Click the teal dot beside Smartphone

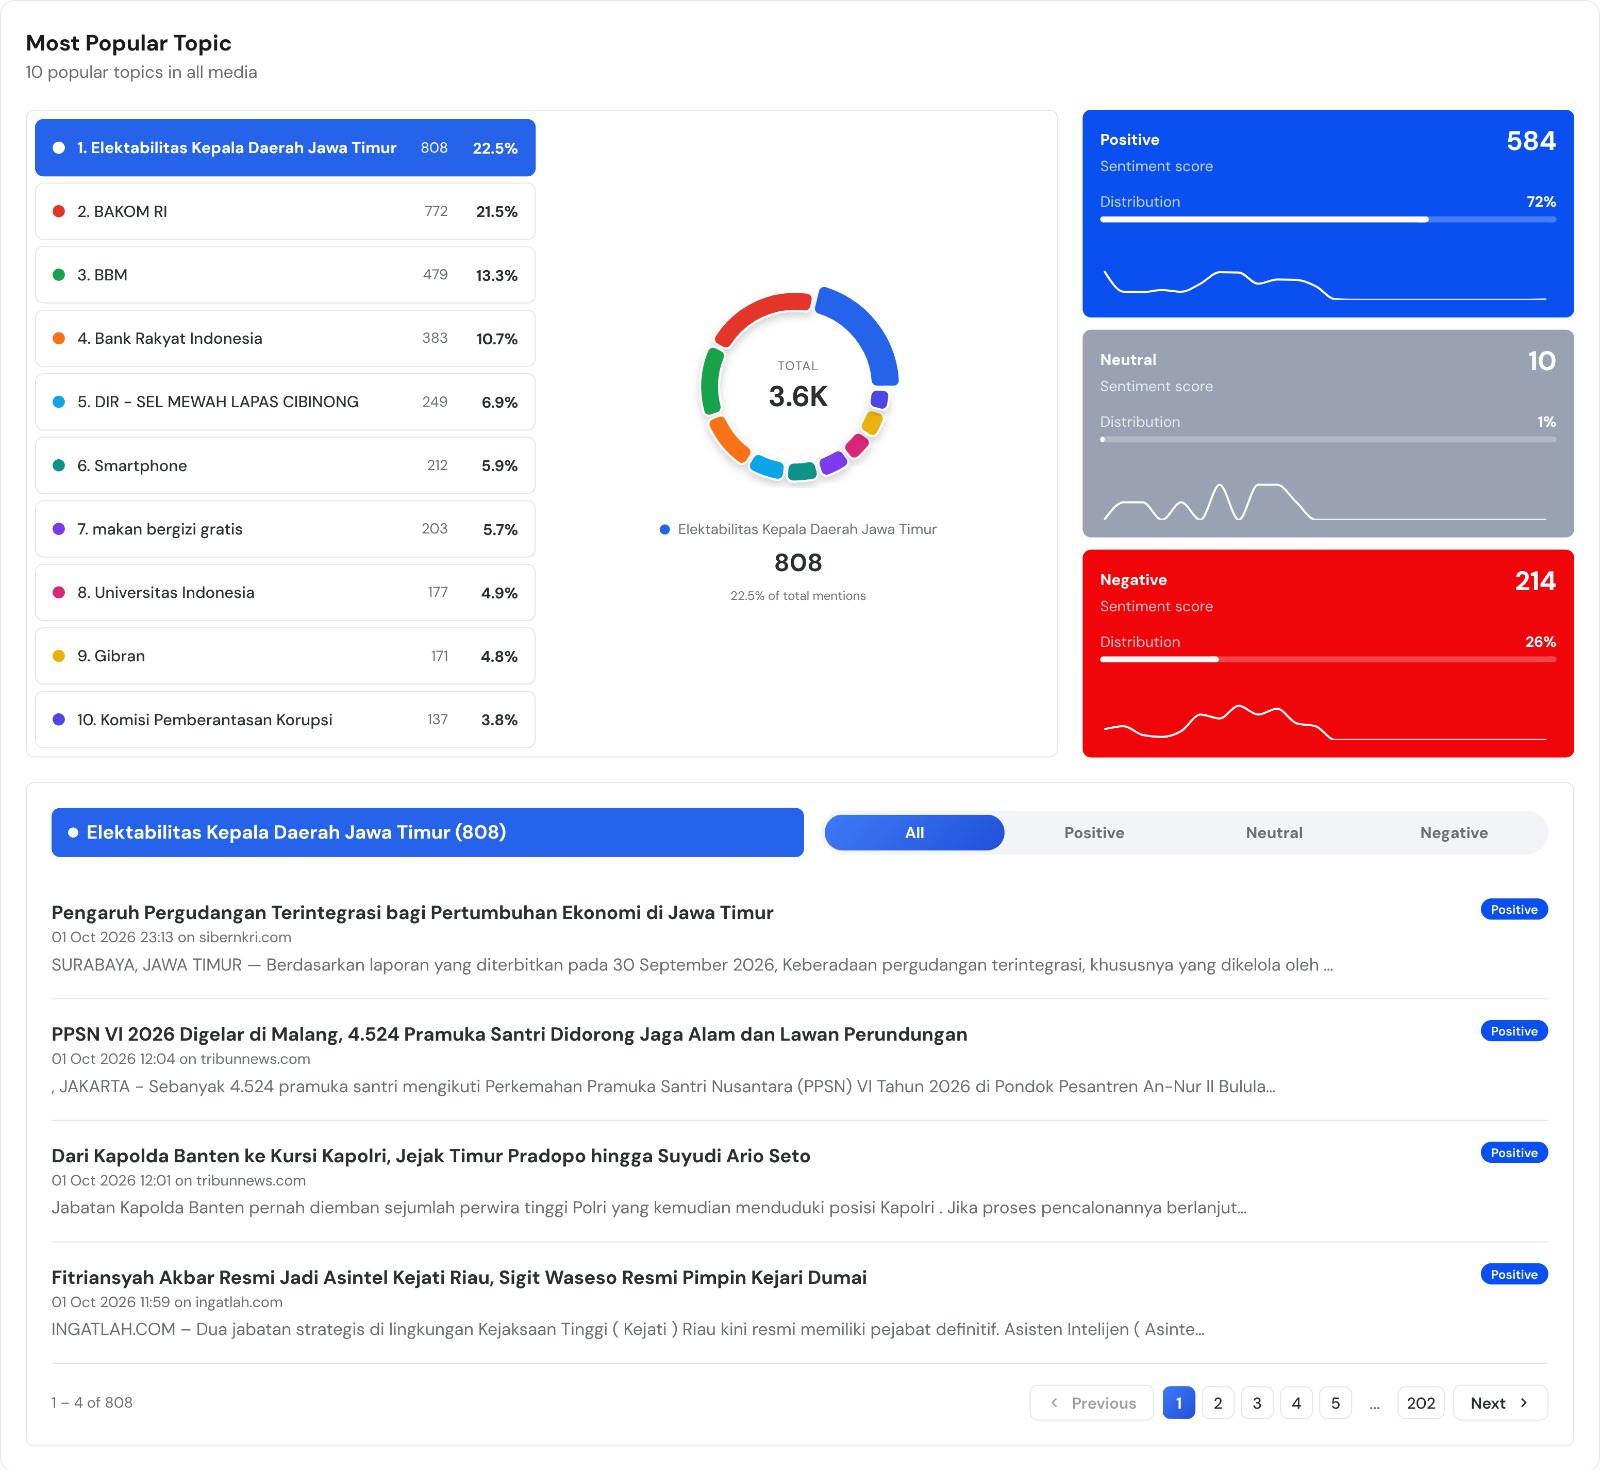pos(59,465)
